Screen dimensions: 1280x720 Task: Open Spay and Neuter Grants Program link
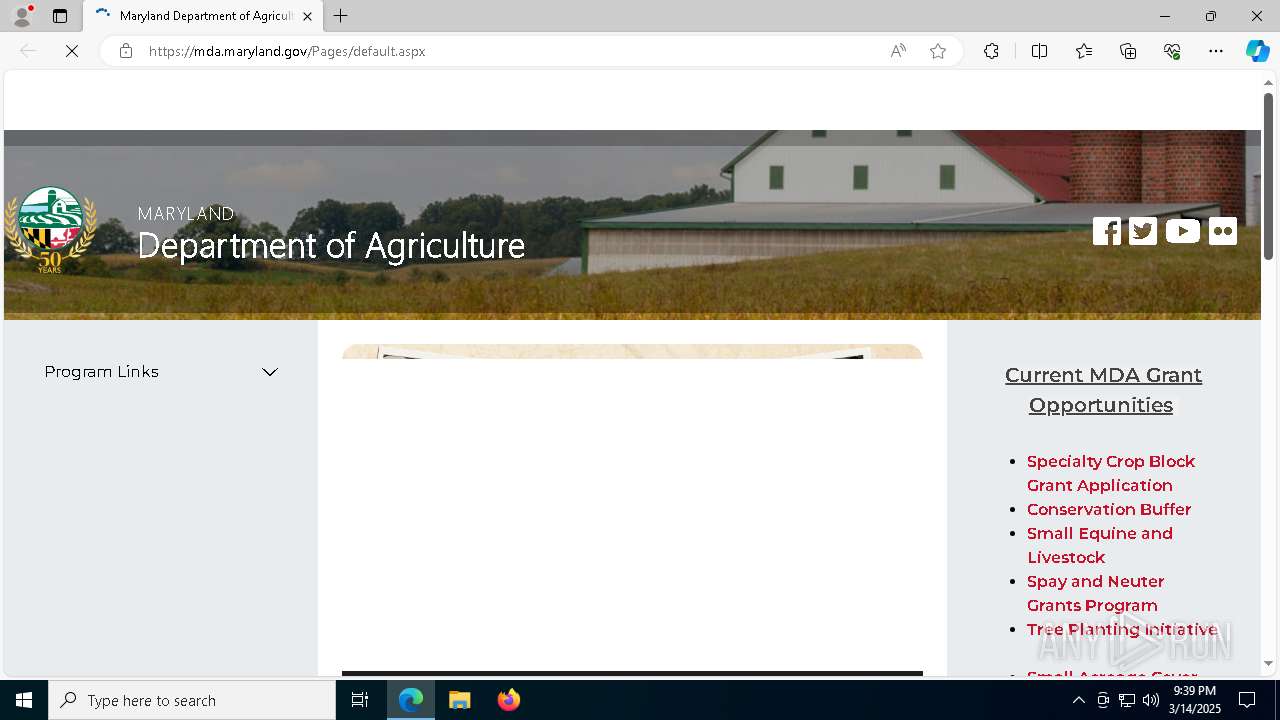point(1095,593)
